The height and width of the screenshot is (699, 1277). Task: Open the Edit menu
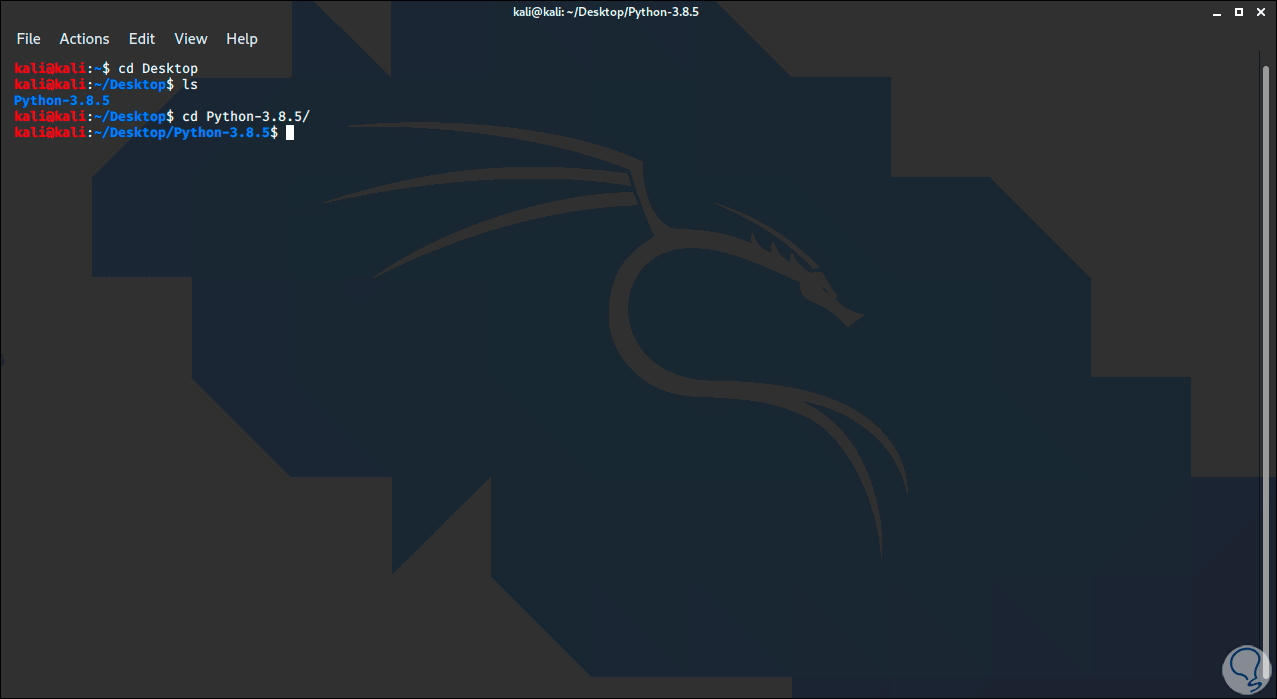142,39
